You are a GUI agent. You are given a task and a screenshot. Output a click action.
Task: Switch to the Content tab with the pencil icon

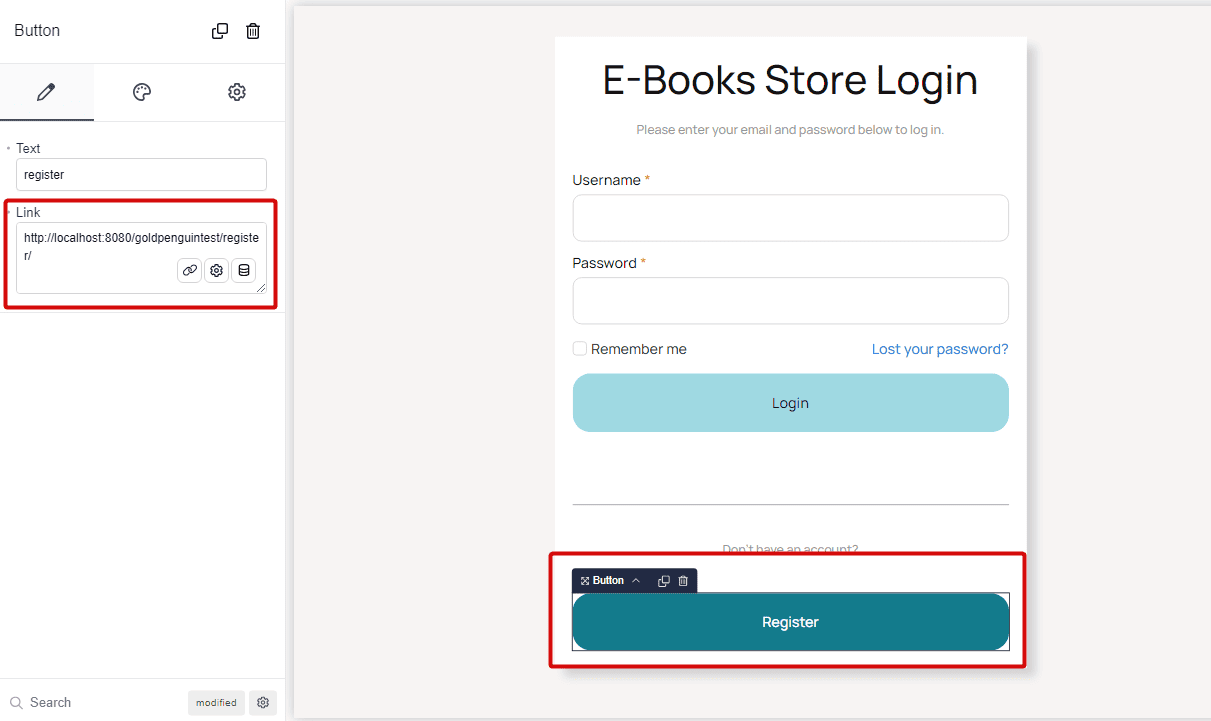(x=46, y=92)
